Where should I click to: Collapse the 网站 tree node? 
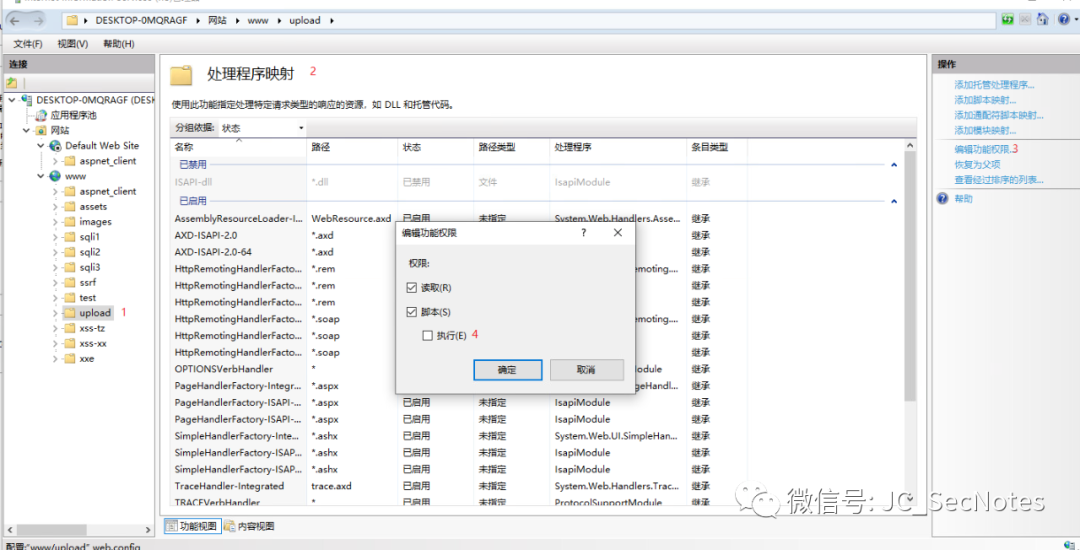[27, 130]
